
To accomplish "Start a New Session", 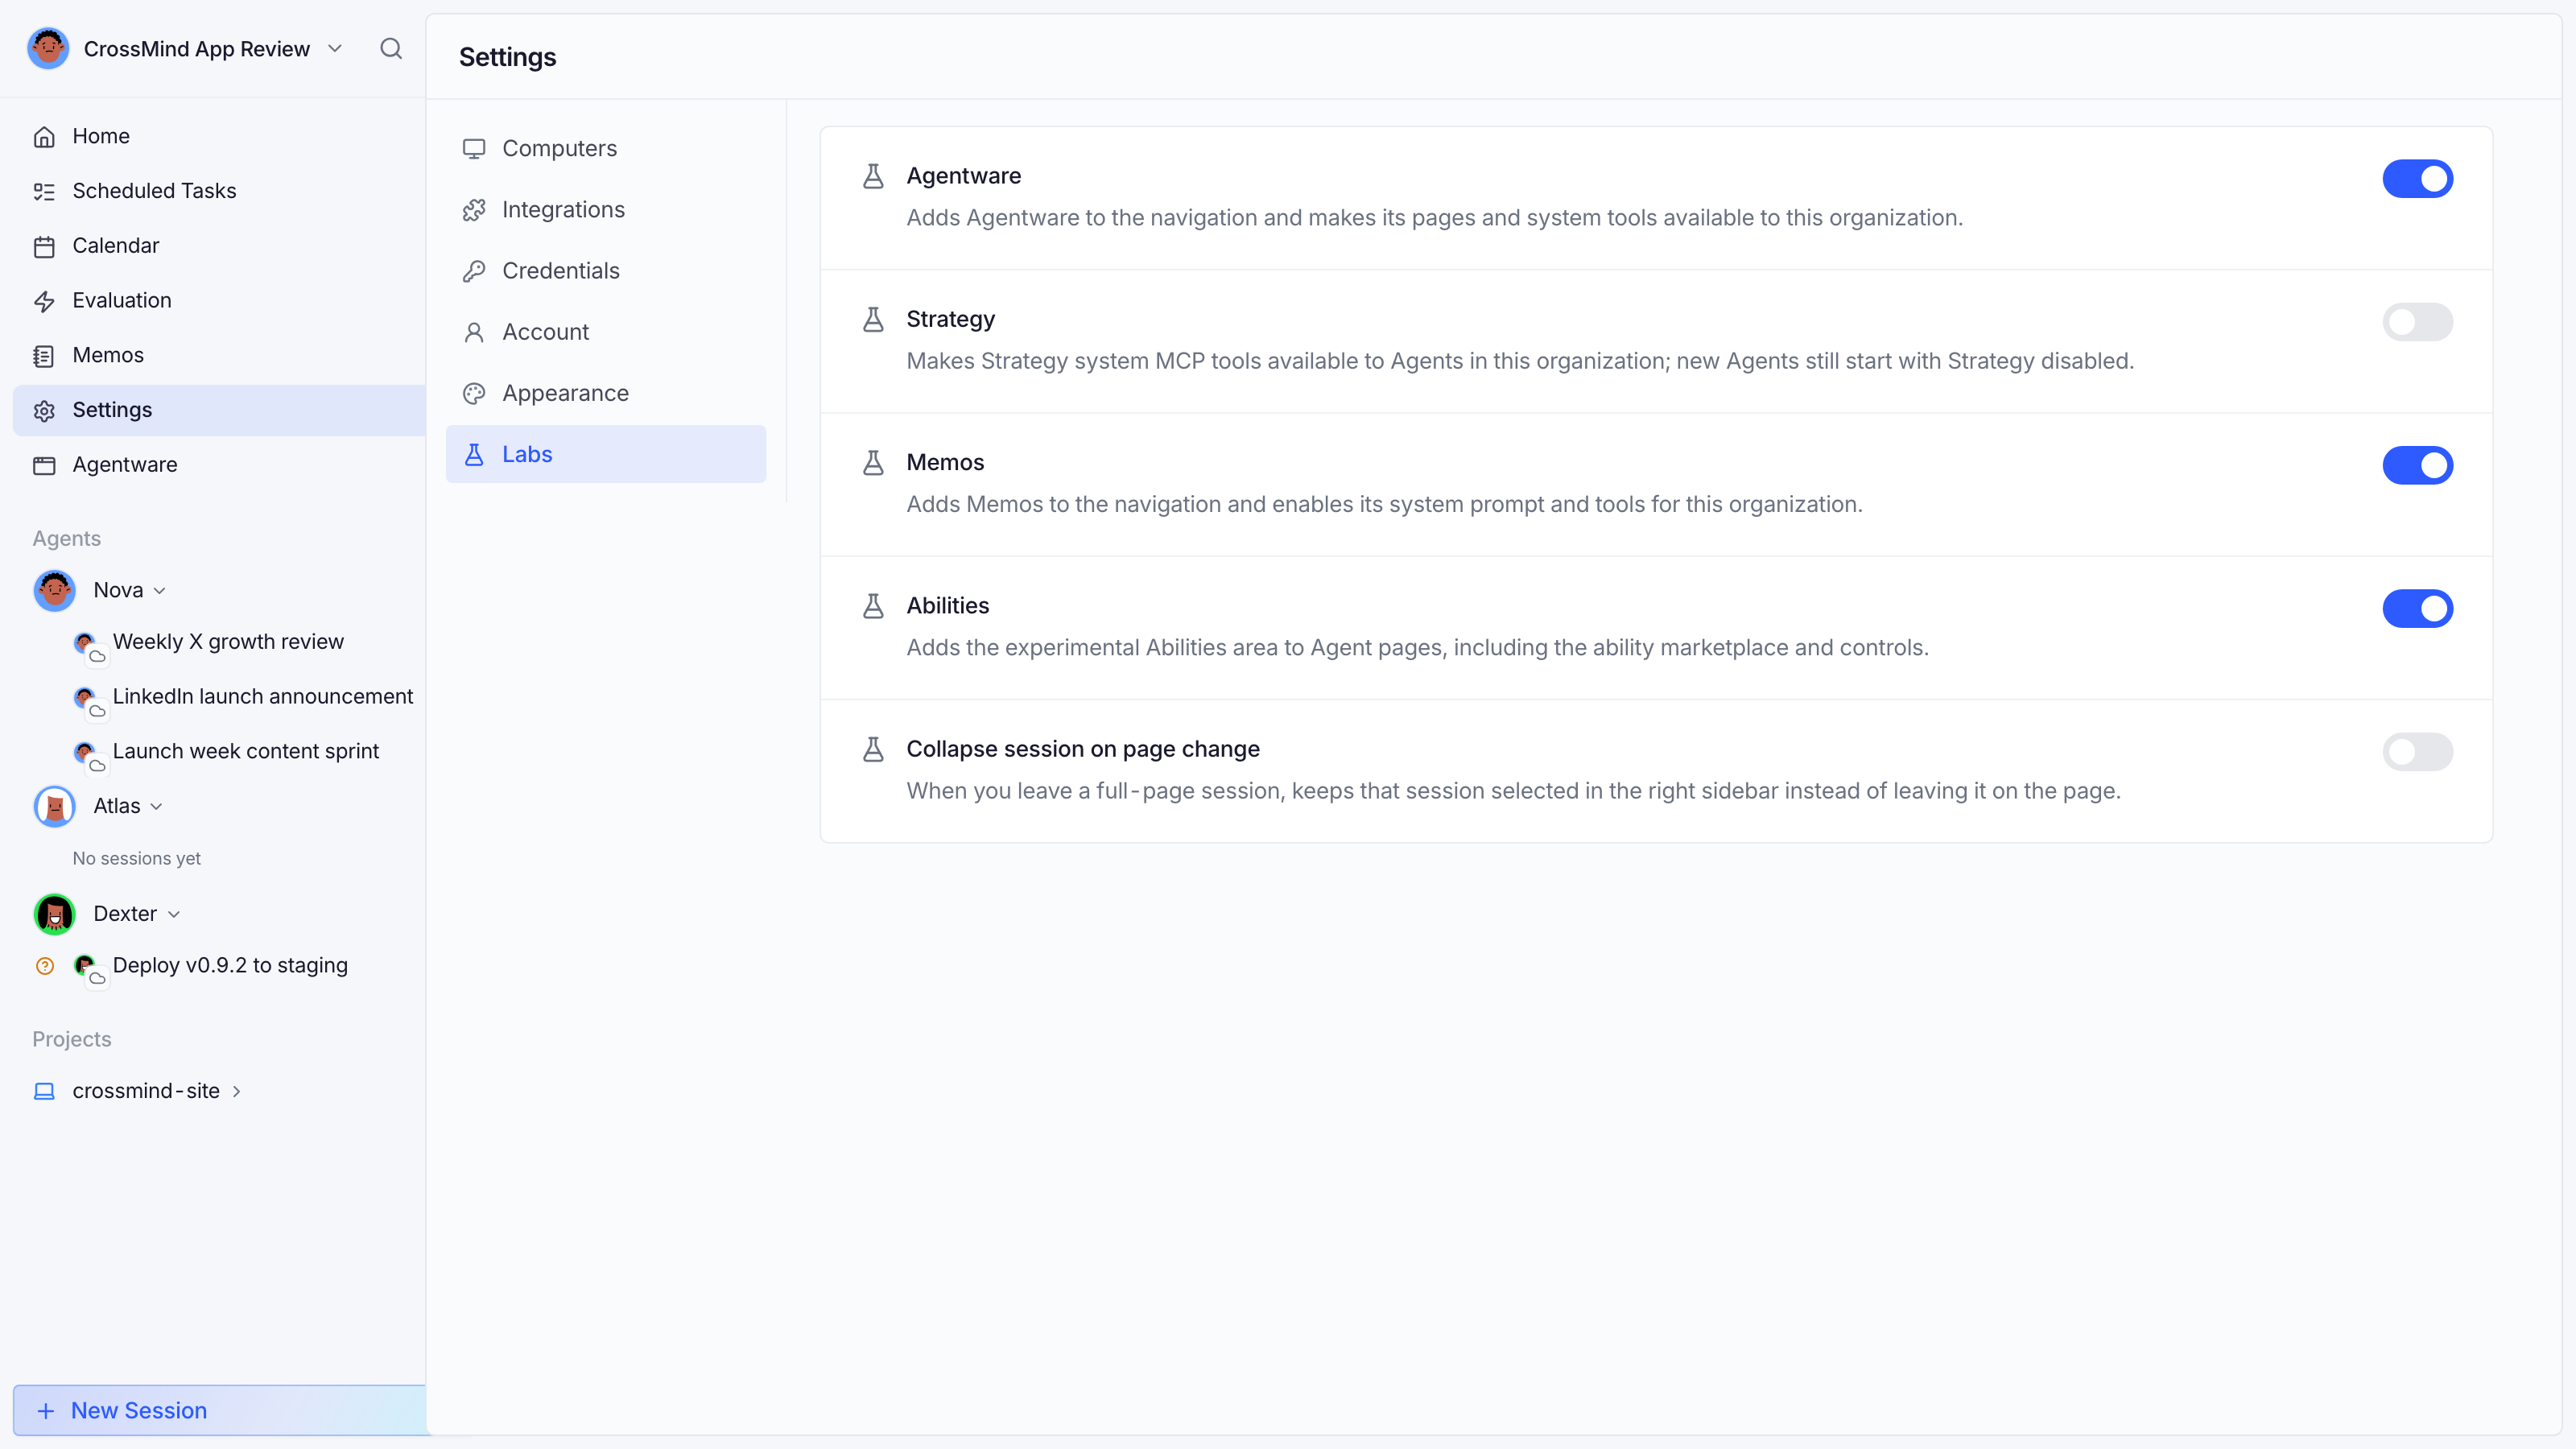I will click(219, 1410).
